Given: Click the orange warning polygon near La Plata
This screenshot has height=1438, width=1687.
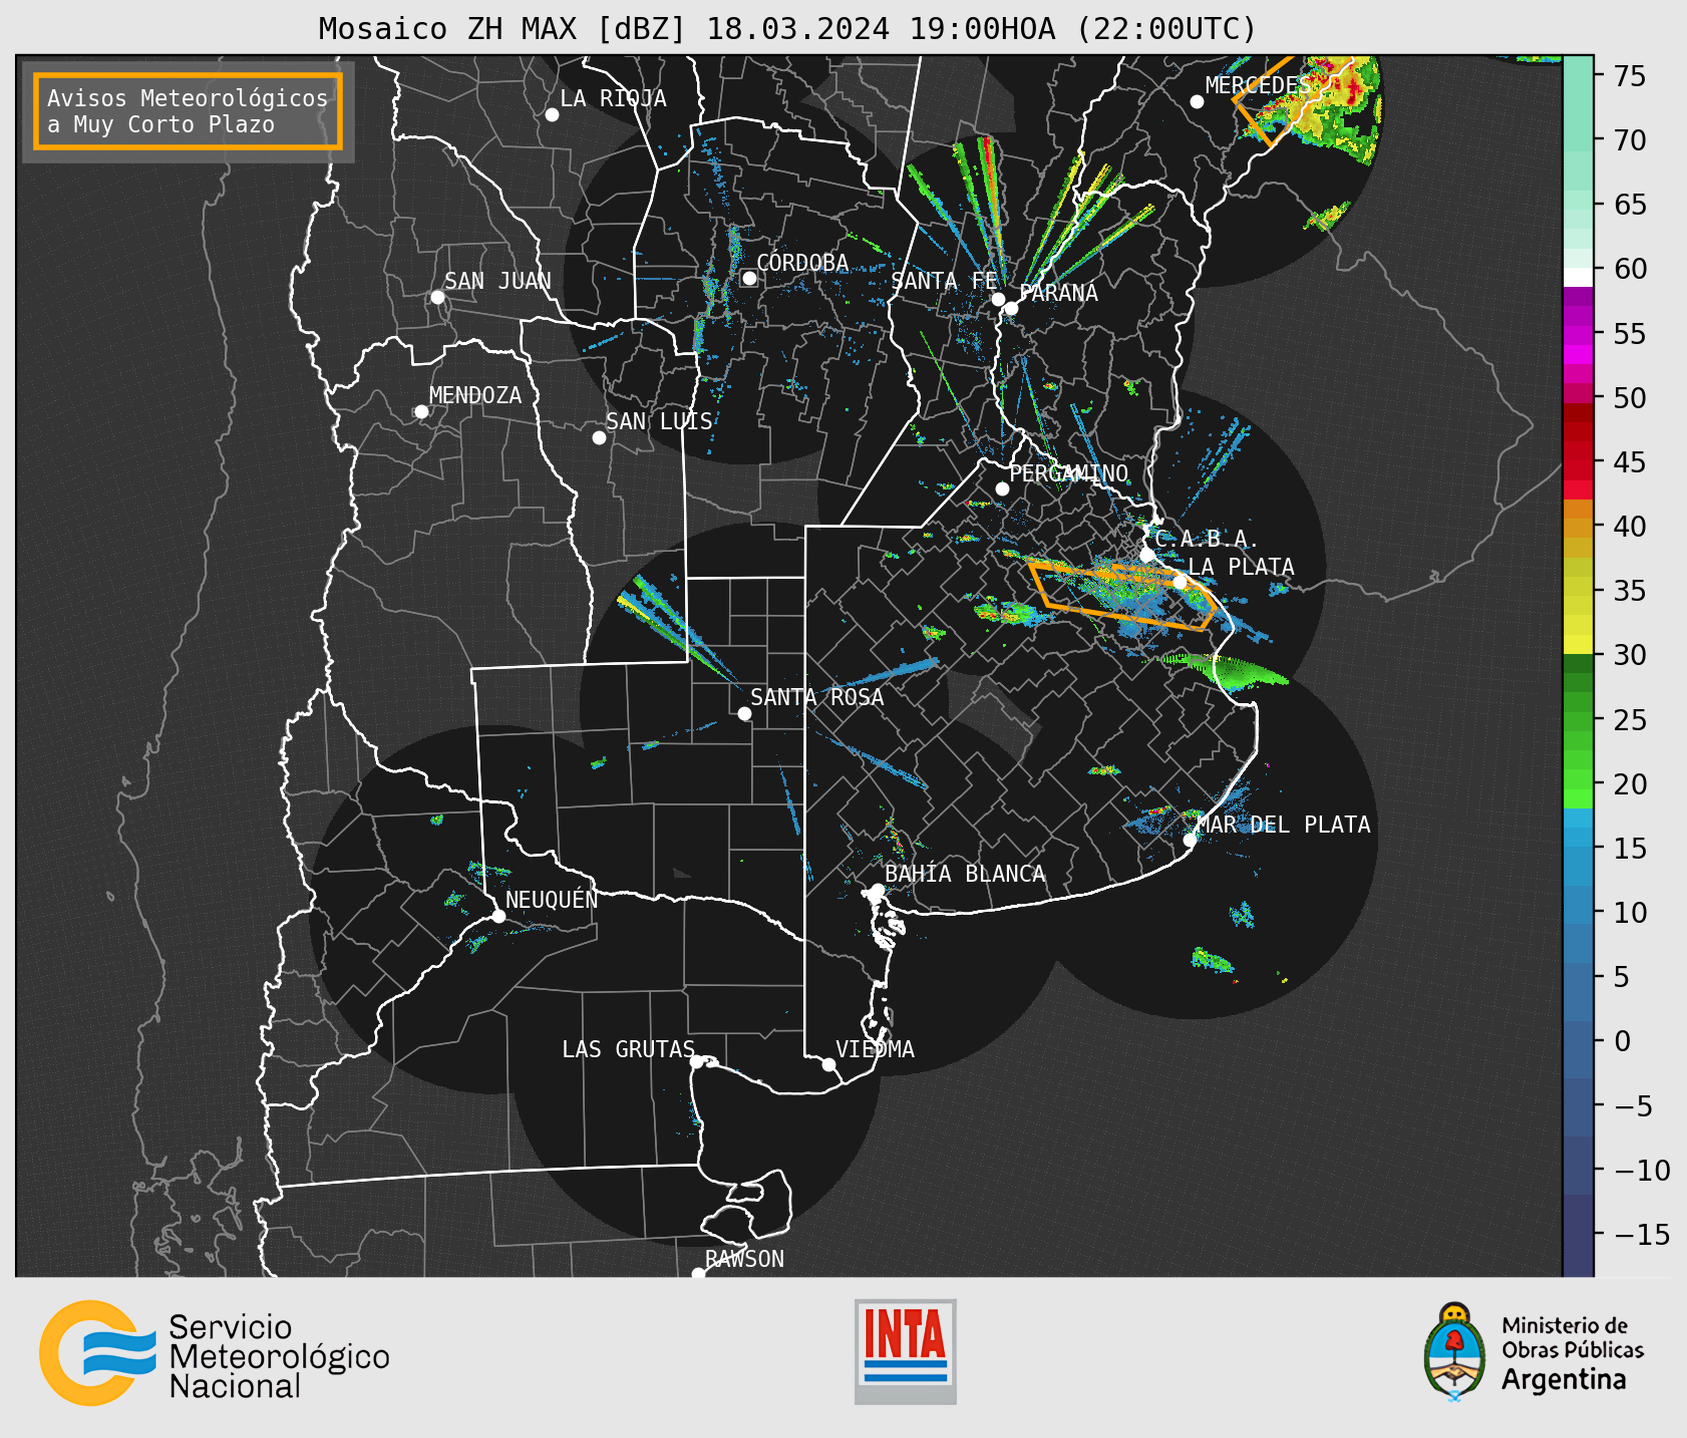Looking at the screenshot, I should pos(1122,596).
